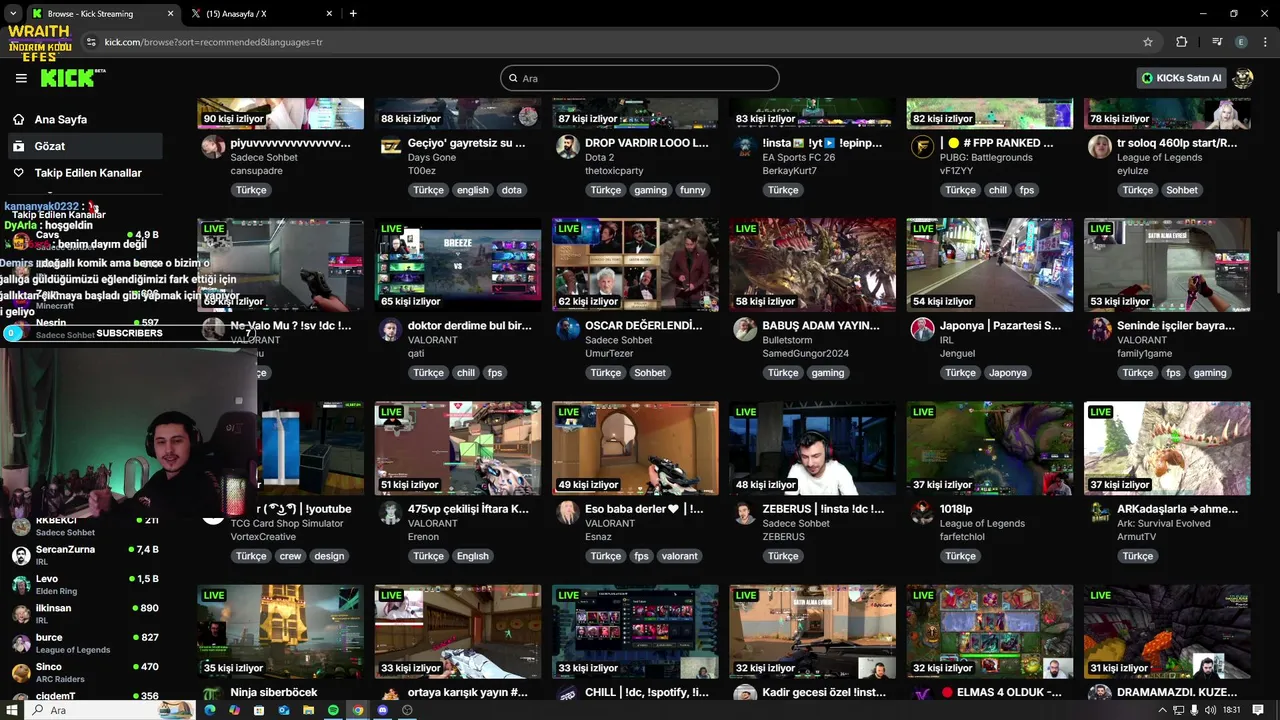Click ArmutTV channel avatar
This screenshot has height=720, width=1280.
click(1100, 512)
